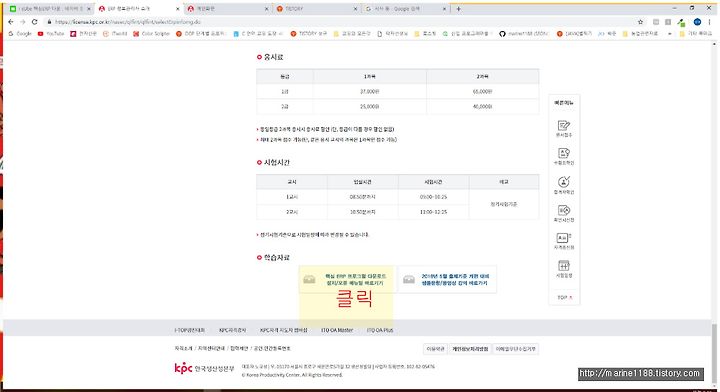Screen dimensions: 720x392
Task: Open the Chrome three-dot menu
Action: tap(709, 22)
